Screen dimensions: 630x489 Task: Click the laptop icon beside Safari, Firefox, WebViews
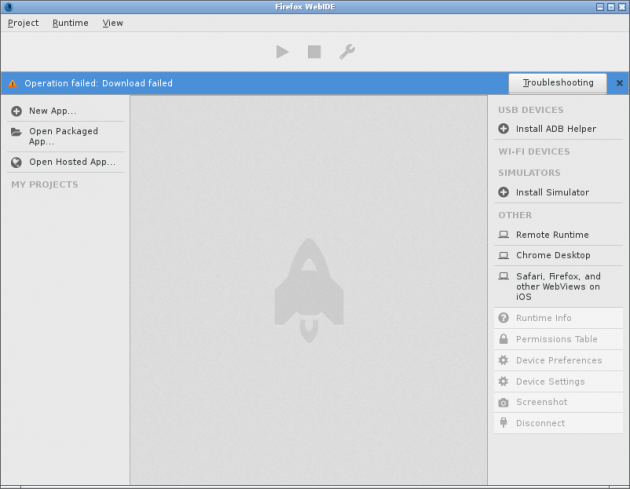[503, 276]
